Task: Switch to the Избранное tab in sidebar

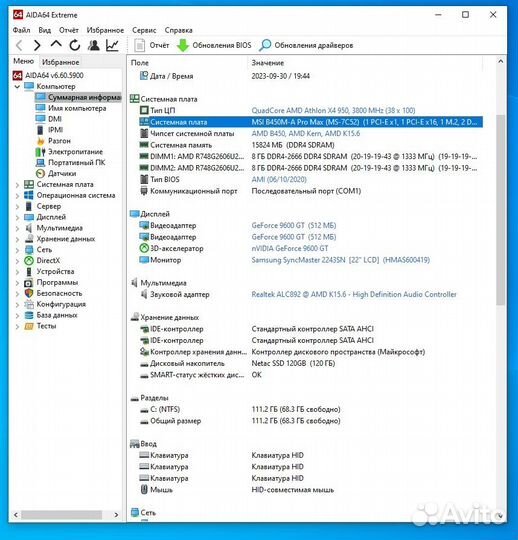Action: pos(60,62)
